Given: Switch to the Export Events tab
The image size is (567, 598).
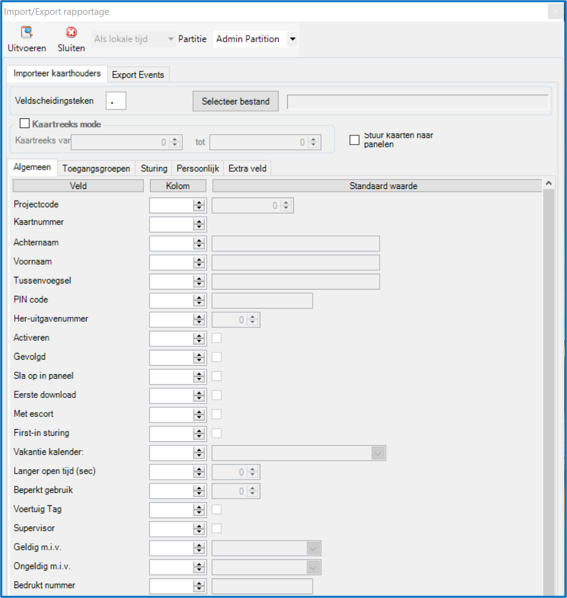Looking at the screenshot, I should click(x=138, y=75).
